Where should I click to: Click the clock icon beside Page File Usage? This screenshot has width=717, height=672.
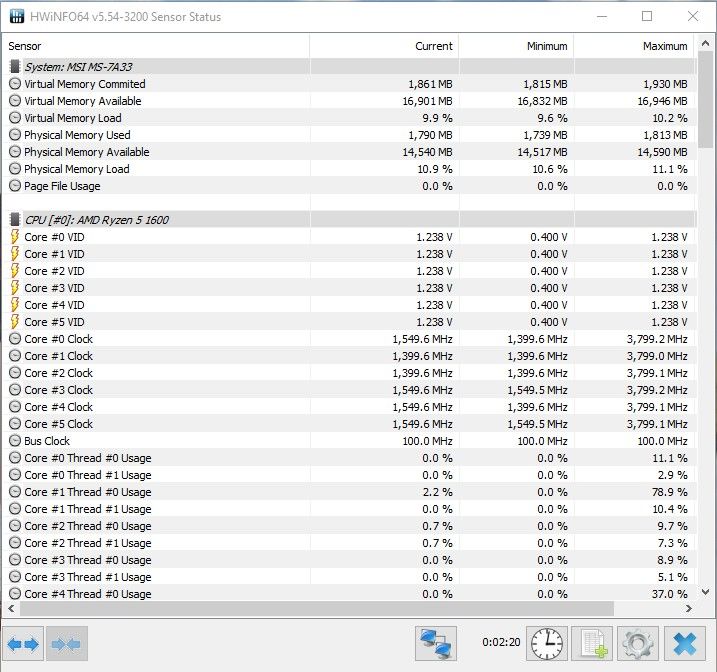point(15,186)
